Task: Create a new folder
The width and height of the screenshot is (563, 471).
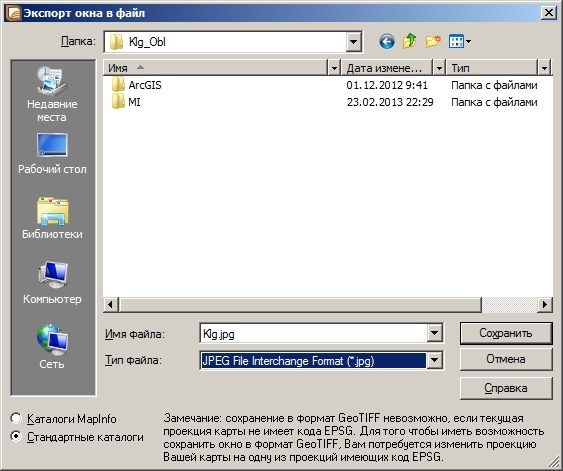Action: click(x=433, y=41)
